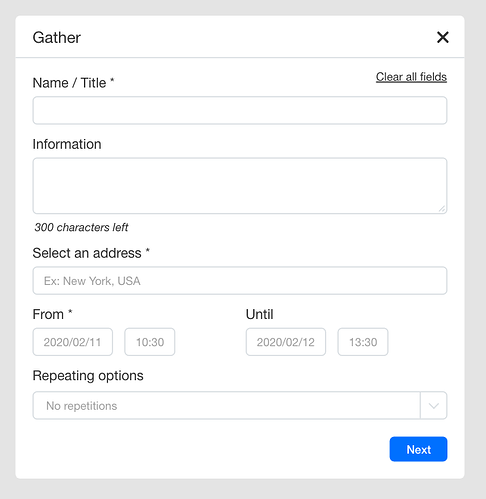Open the From date field 2020/02/11
The height and width of the screenshot is (499, 486).
tap(73, 342)
